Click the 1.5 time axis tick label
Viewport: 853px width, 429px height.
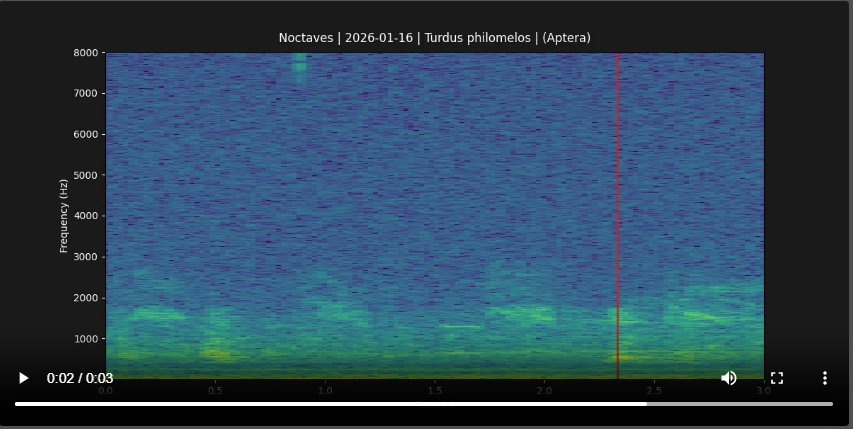coord(434,390)
